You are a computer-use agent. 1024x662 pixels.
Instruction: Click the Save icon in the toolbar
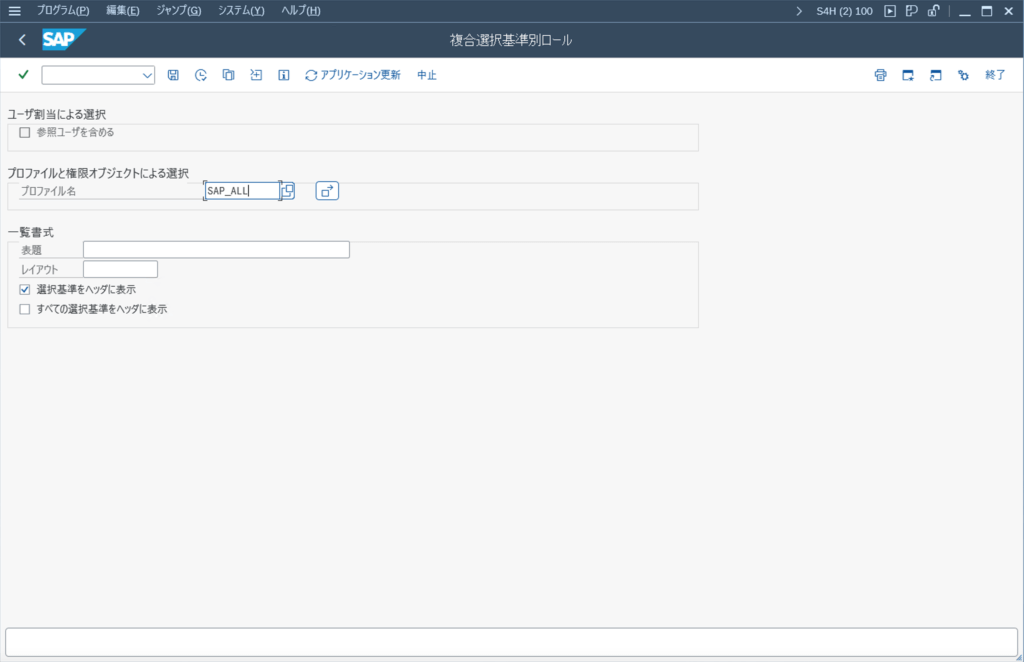[173, 74]
